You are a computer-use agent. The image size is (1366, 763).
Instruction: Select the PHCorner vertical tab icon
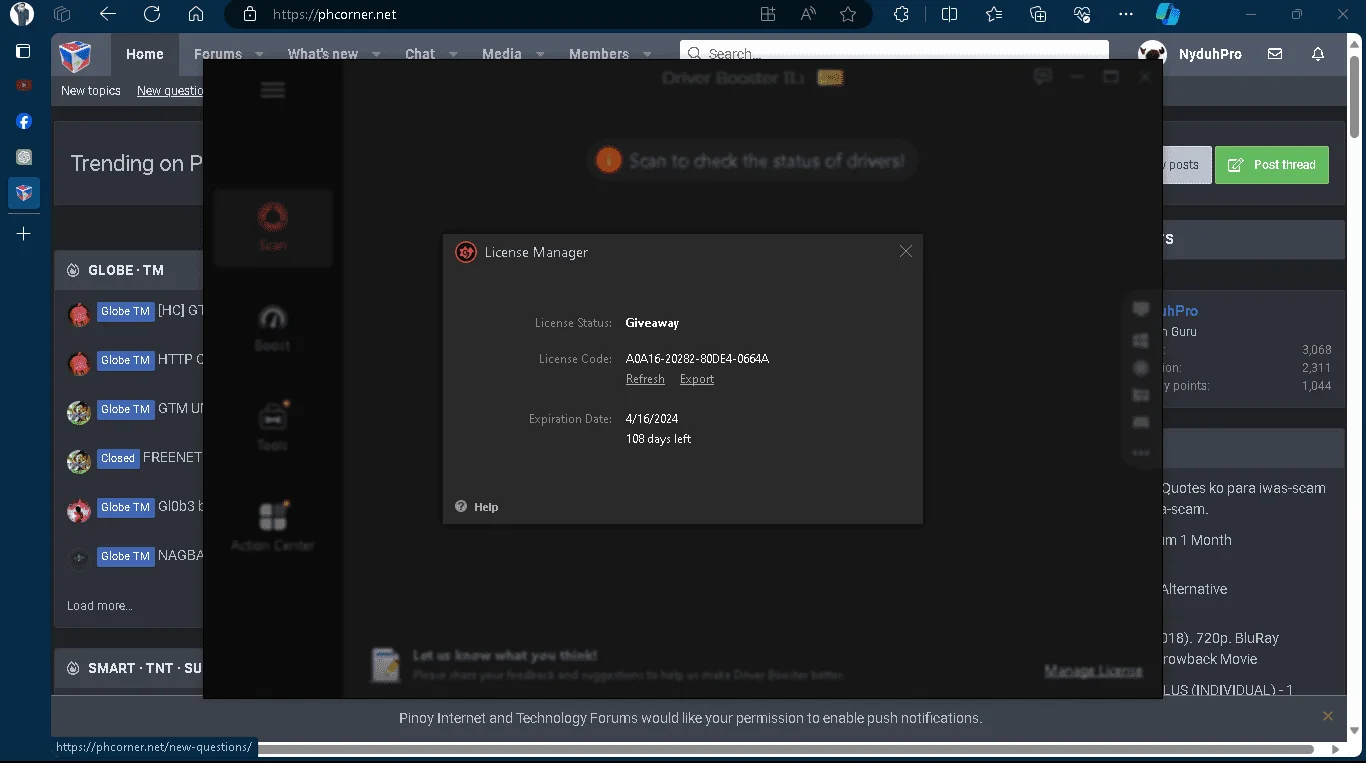pos(24,192)
